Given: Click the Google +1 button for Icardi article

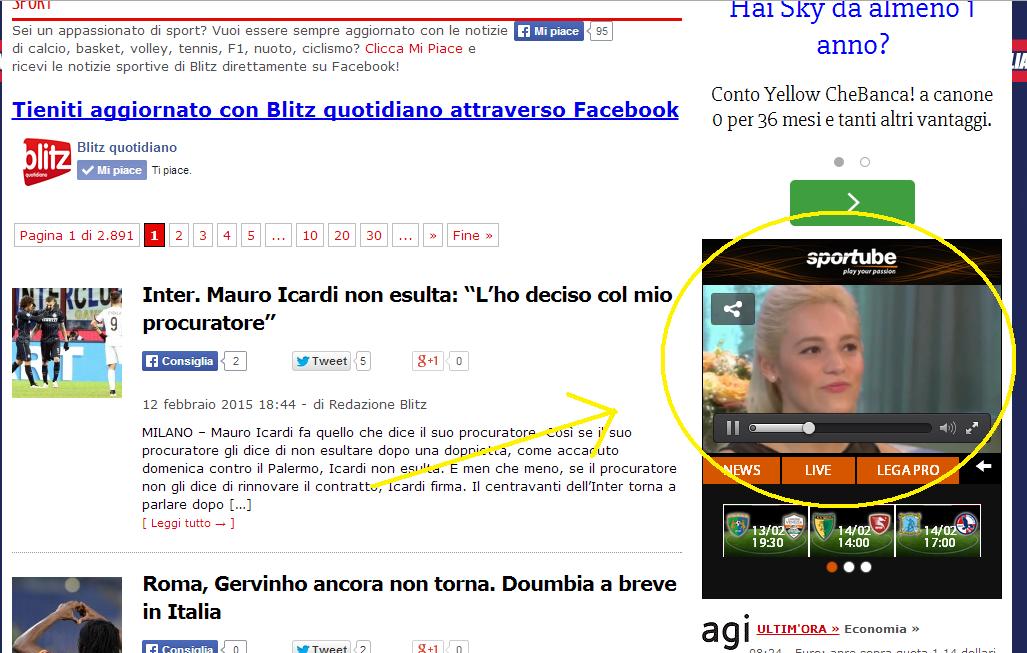Looking at the screenshot, I should click(x=428, y=361).
